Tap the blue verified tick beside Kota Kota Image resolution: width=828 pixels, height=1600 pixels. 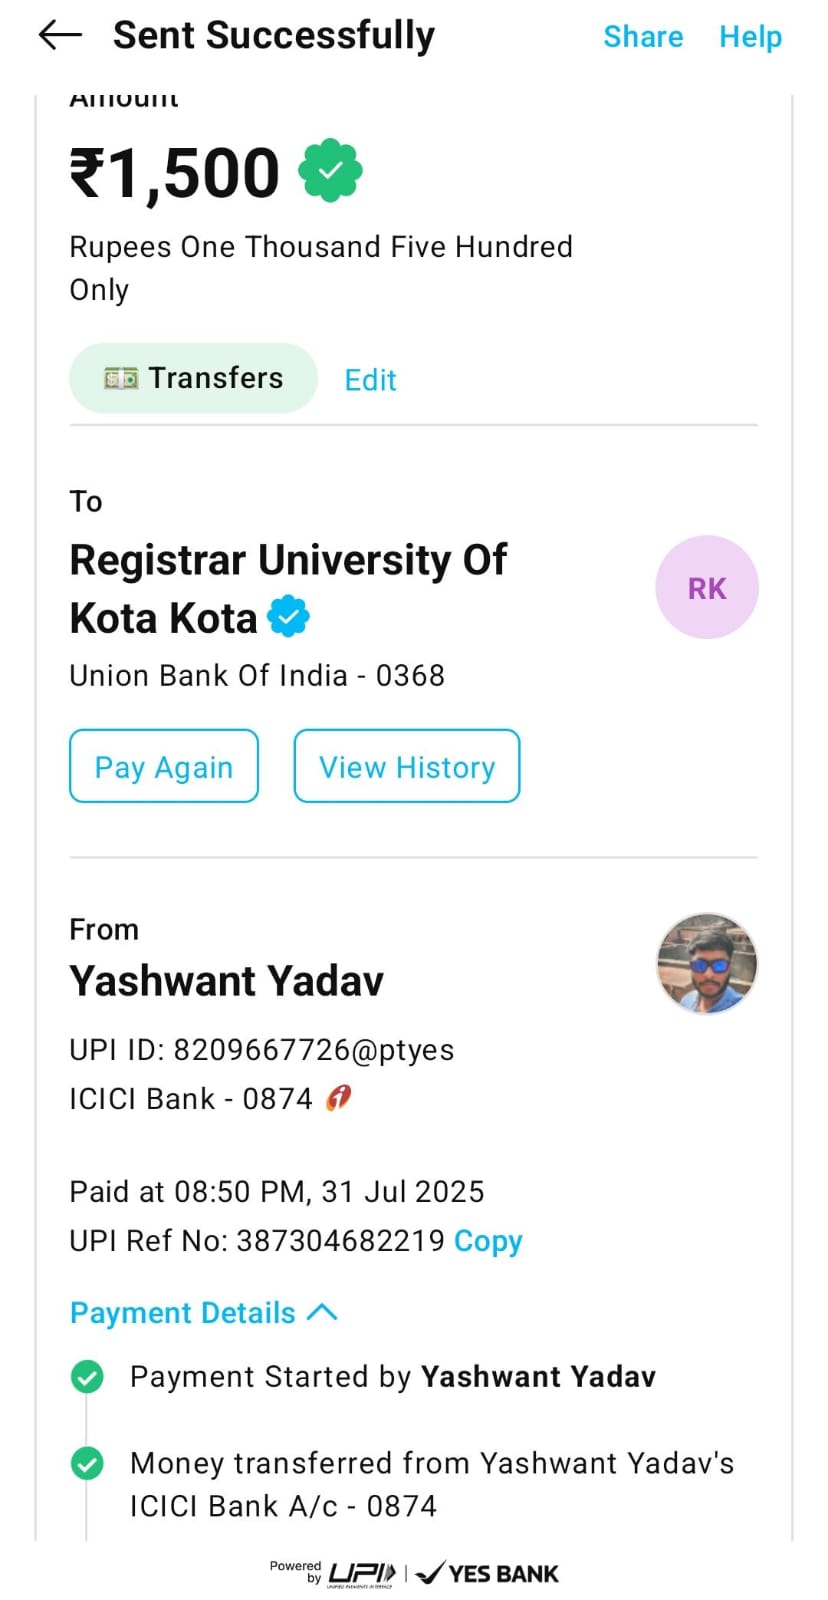click(x=289, y=616)
